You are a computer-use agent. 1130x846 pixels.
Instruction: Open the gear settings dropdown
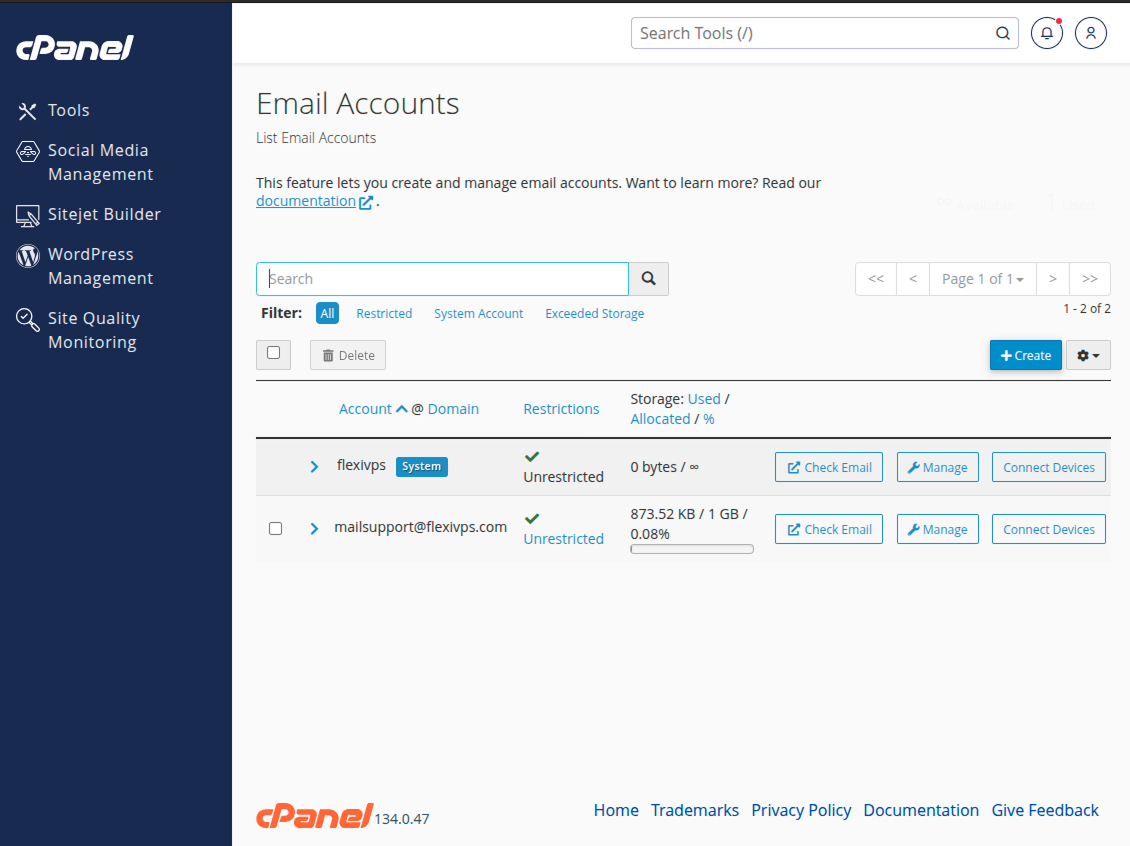(x=1088, y=355)
